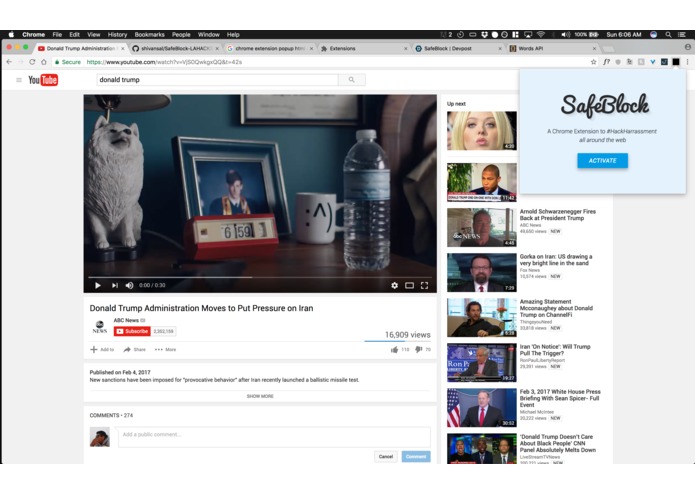Open the Bookmarks menu
Viewport: 695px width, 494px height.
(149, 35)
